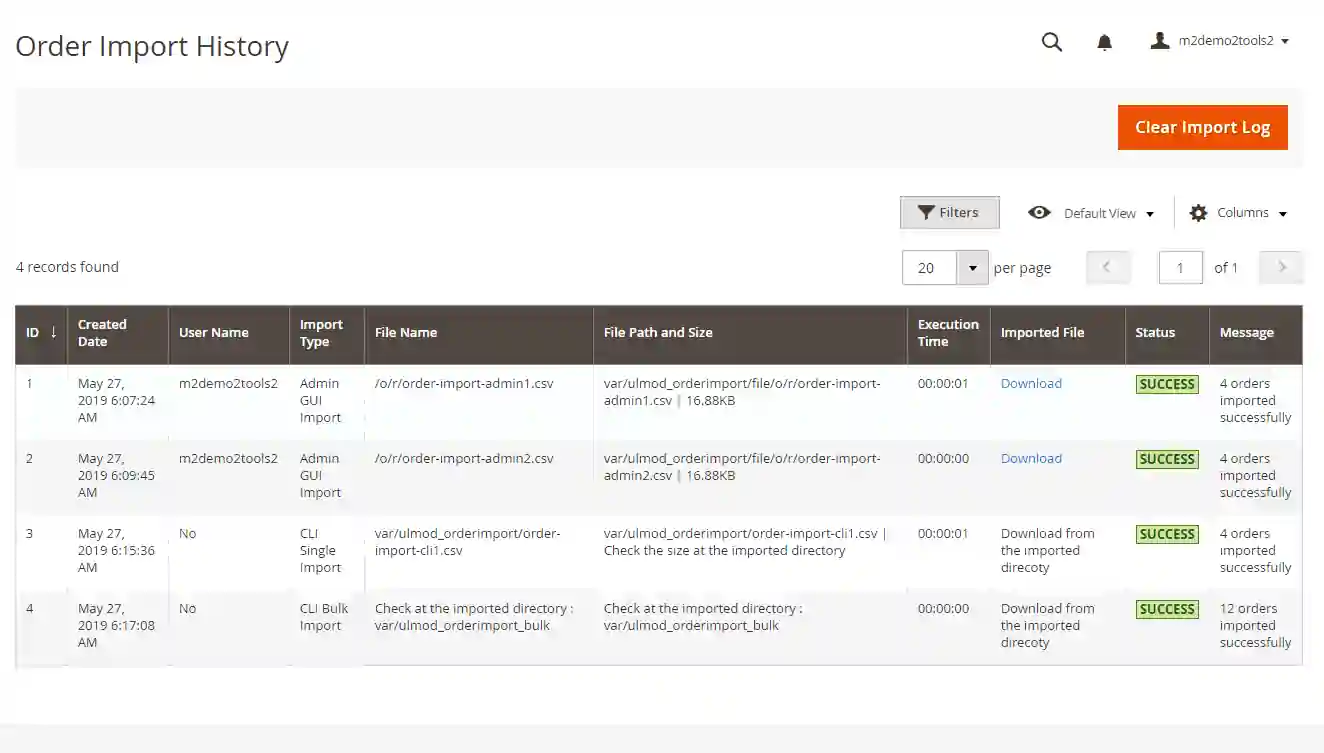
Task: Sort by File Path and Size header
Action: click(751, 333)
